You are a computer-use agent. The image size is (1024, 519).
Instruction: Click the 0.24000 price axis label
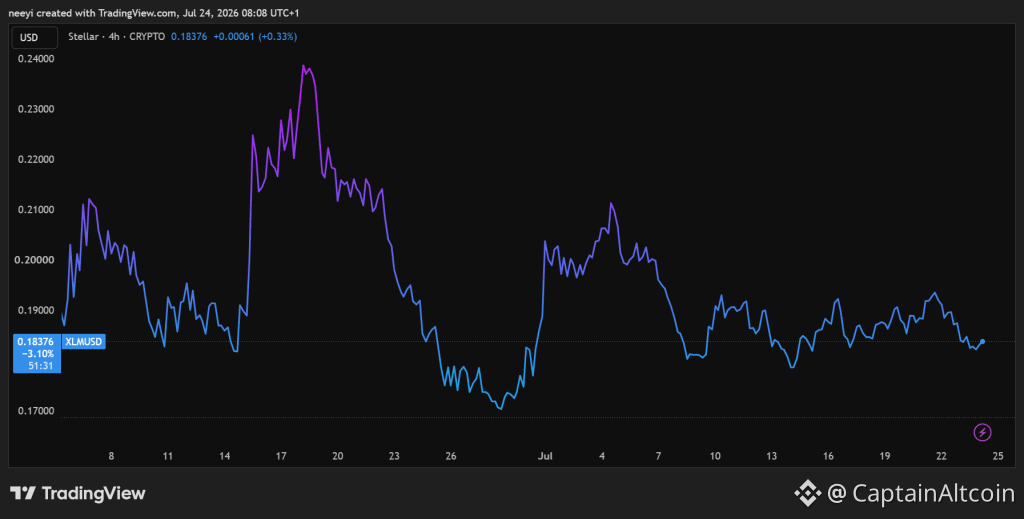pyautogui.click(x=36, y=59)
